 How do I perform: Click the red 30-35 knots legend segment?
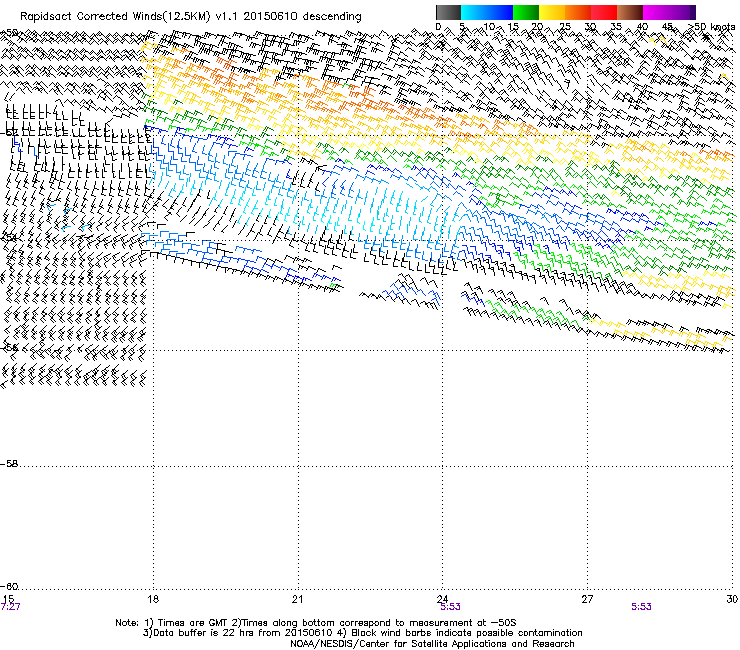coord(604,12)
